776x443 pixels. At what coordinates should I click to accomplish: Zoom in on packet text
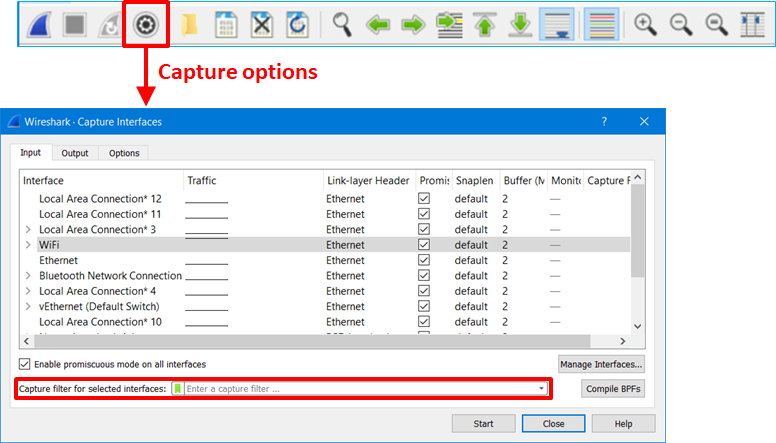645,24
